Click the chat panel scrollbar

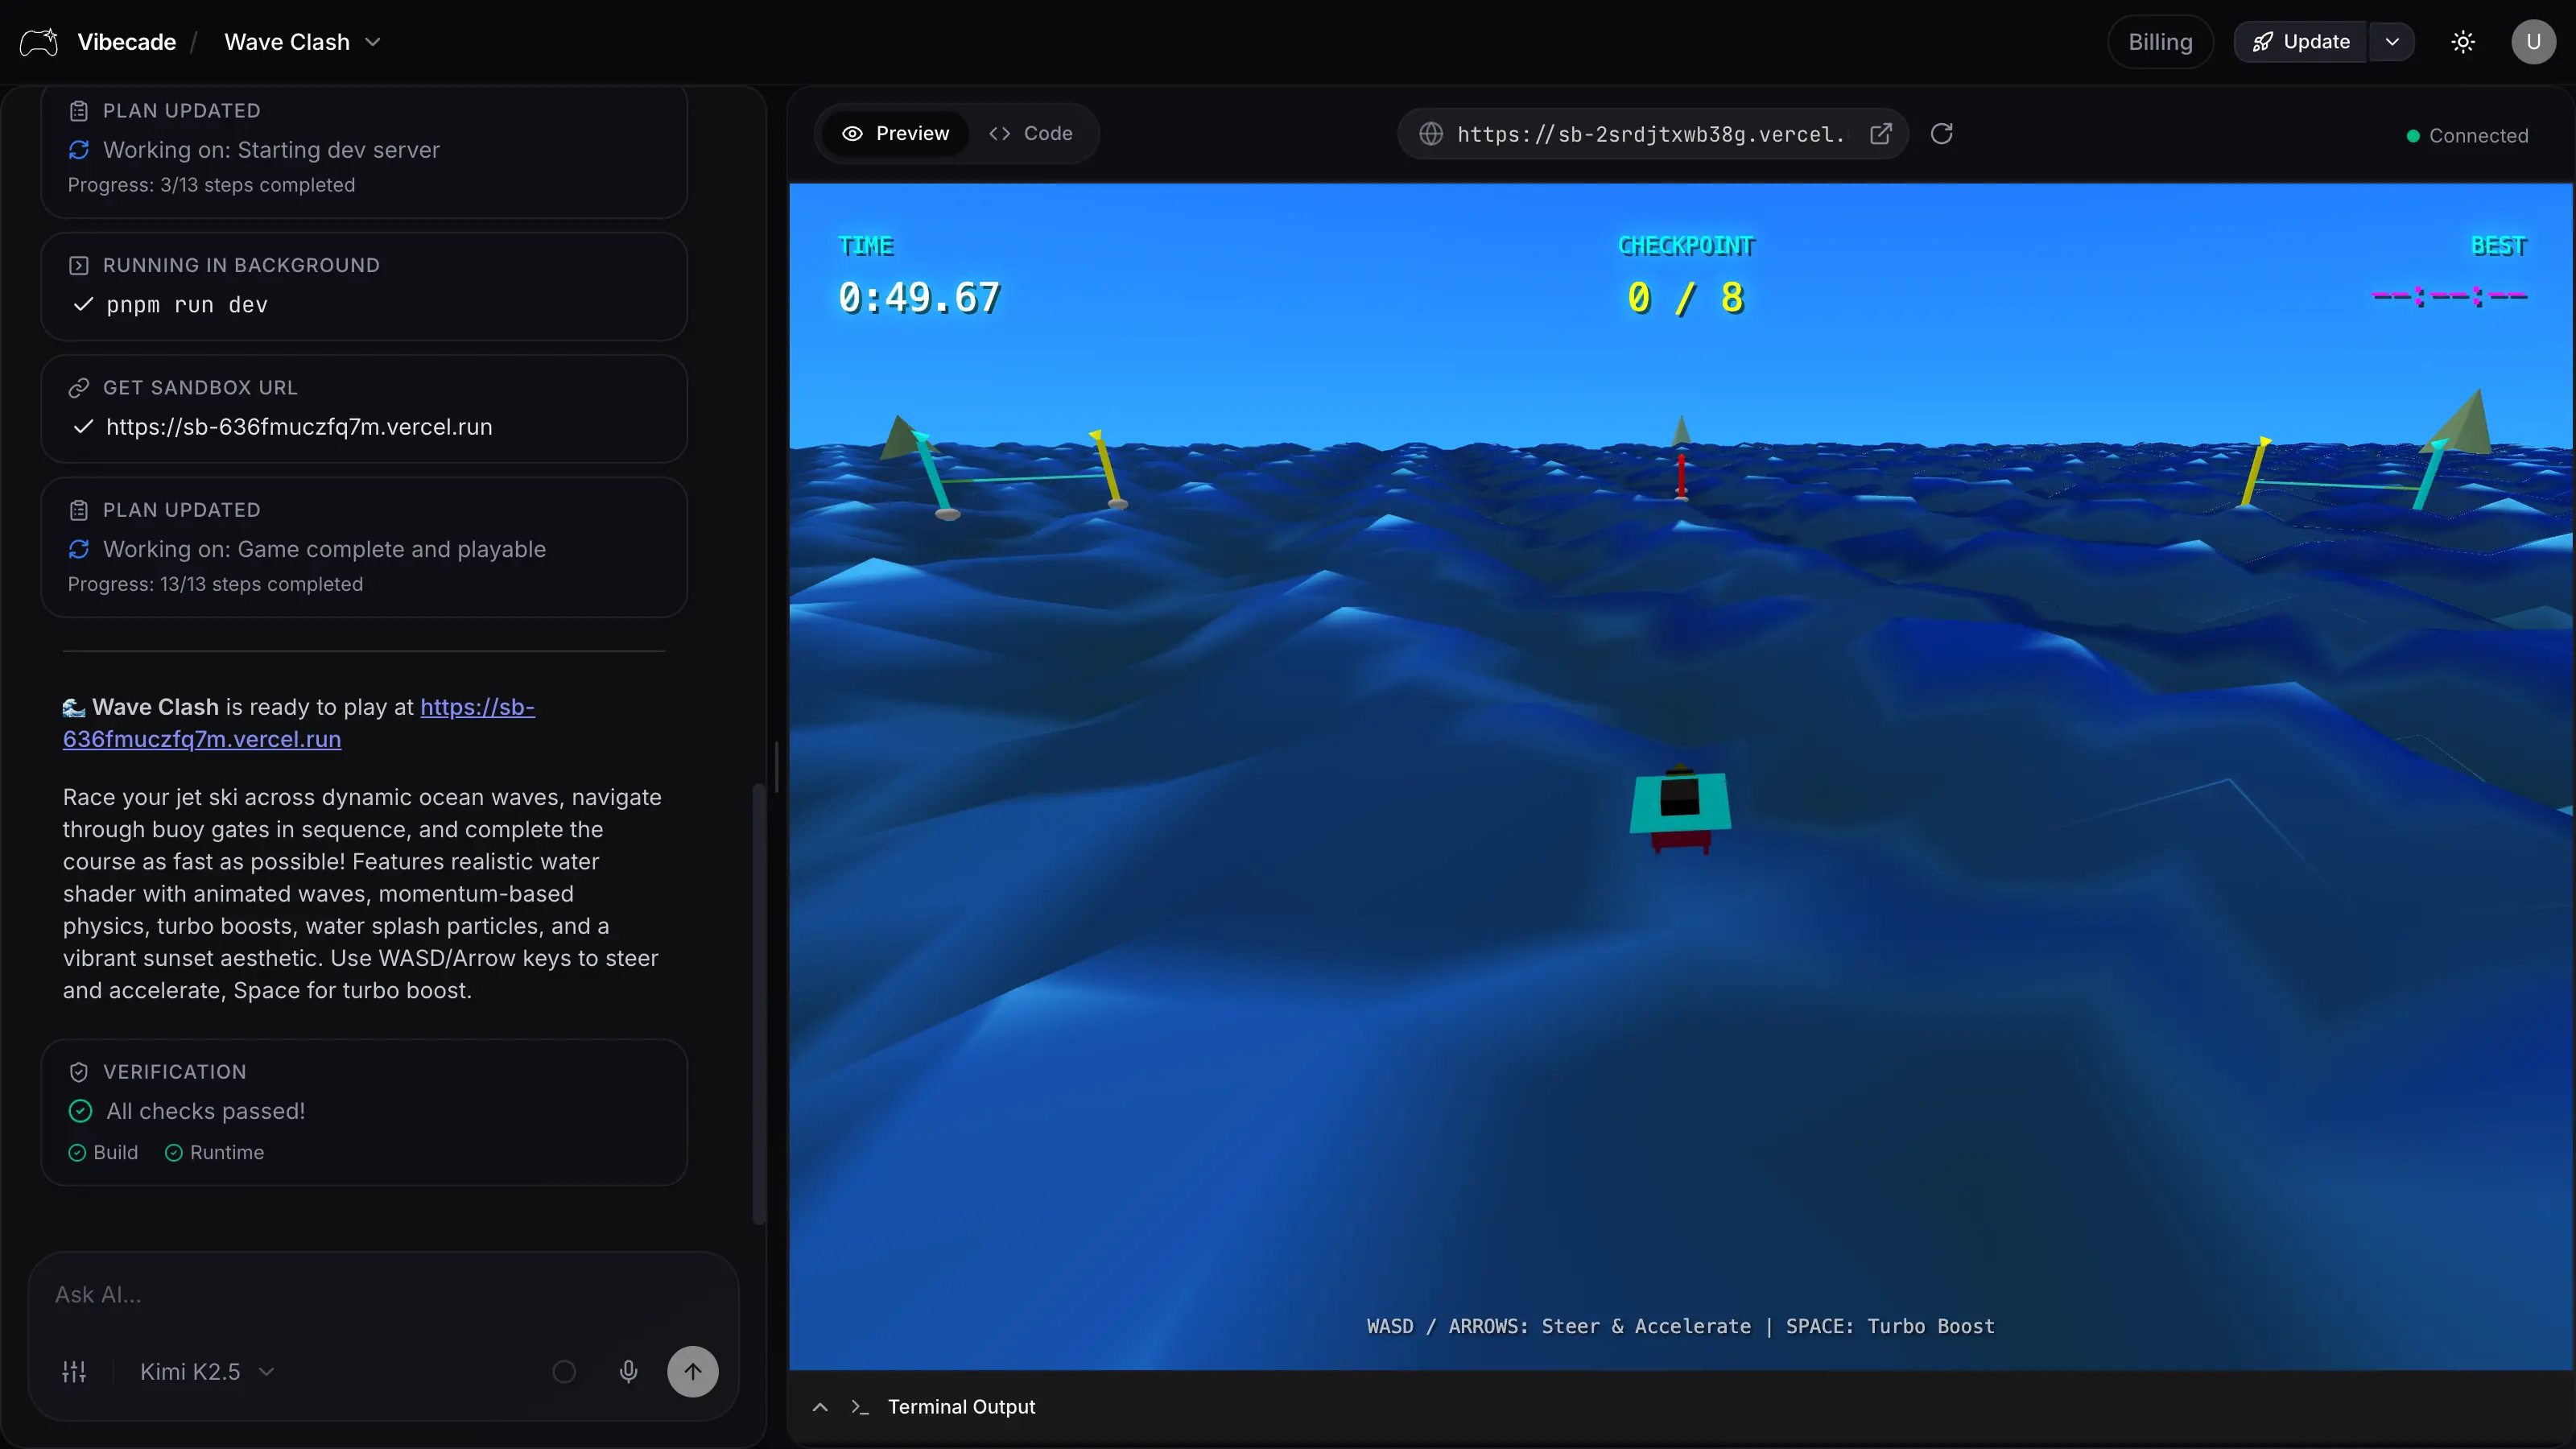(760, 1000)
